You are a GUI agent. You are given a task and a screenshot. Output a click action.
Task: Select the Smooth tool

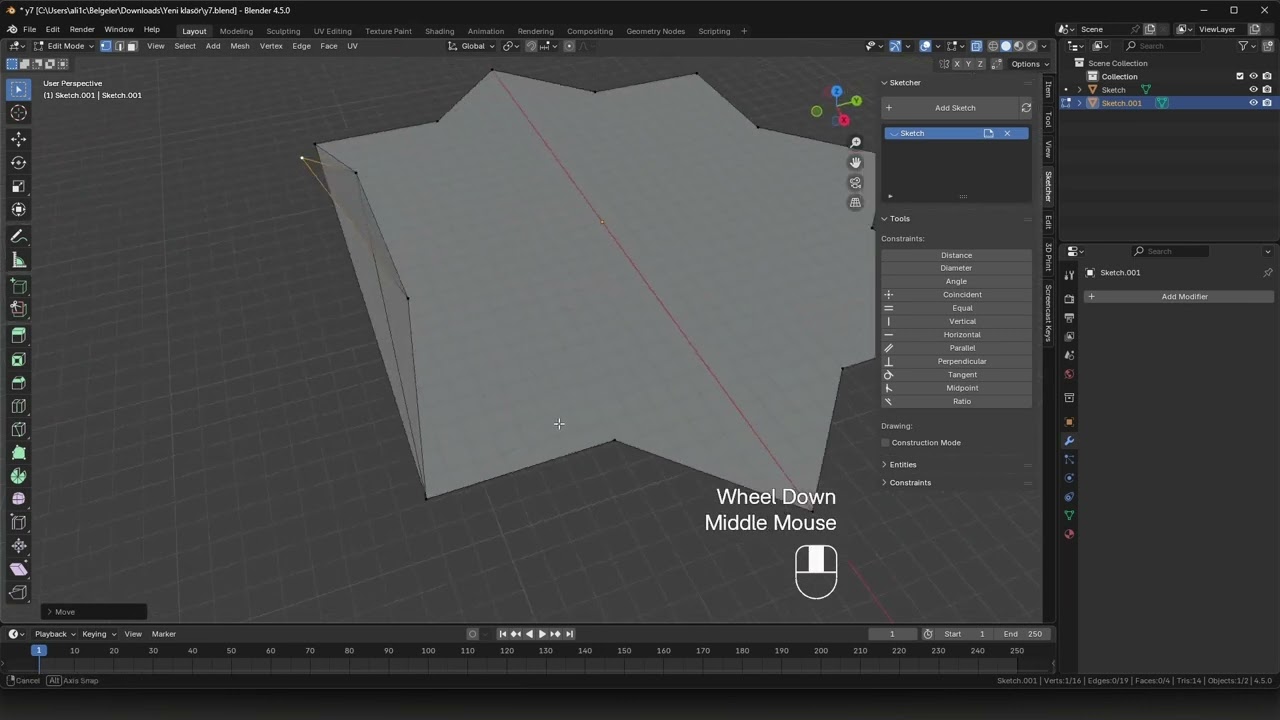pyautogui.click(x=18, y=499)
